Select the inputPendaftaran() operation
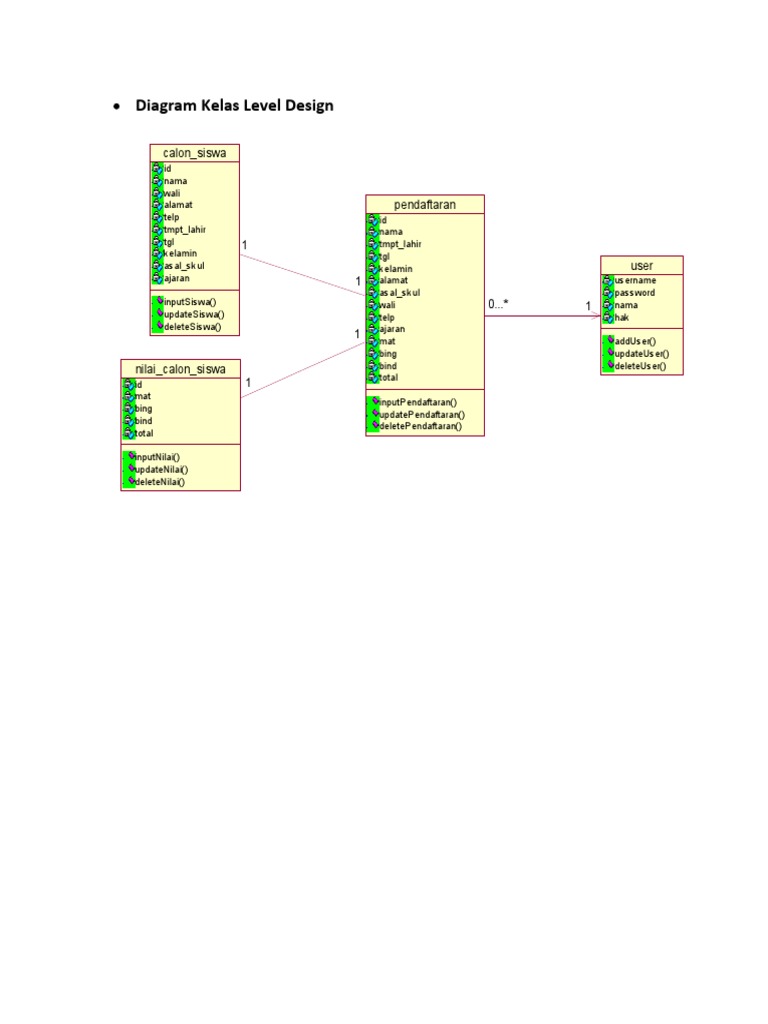Image resolution: width=768 pixels, height=1024 pixels. tap(418, 403)
